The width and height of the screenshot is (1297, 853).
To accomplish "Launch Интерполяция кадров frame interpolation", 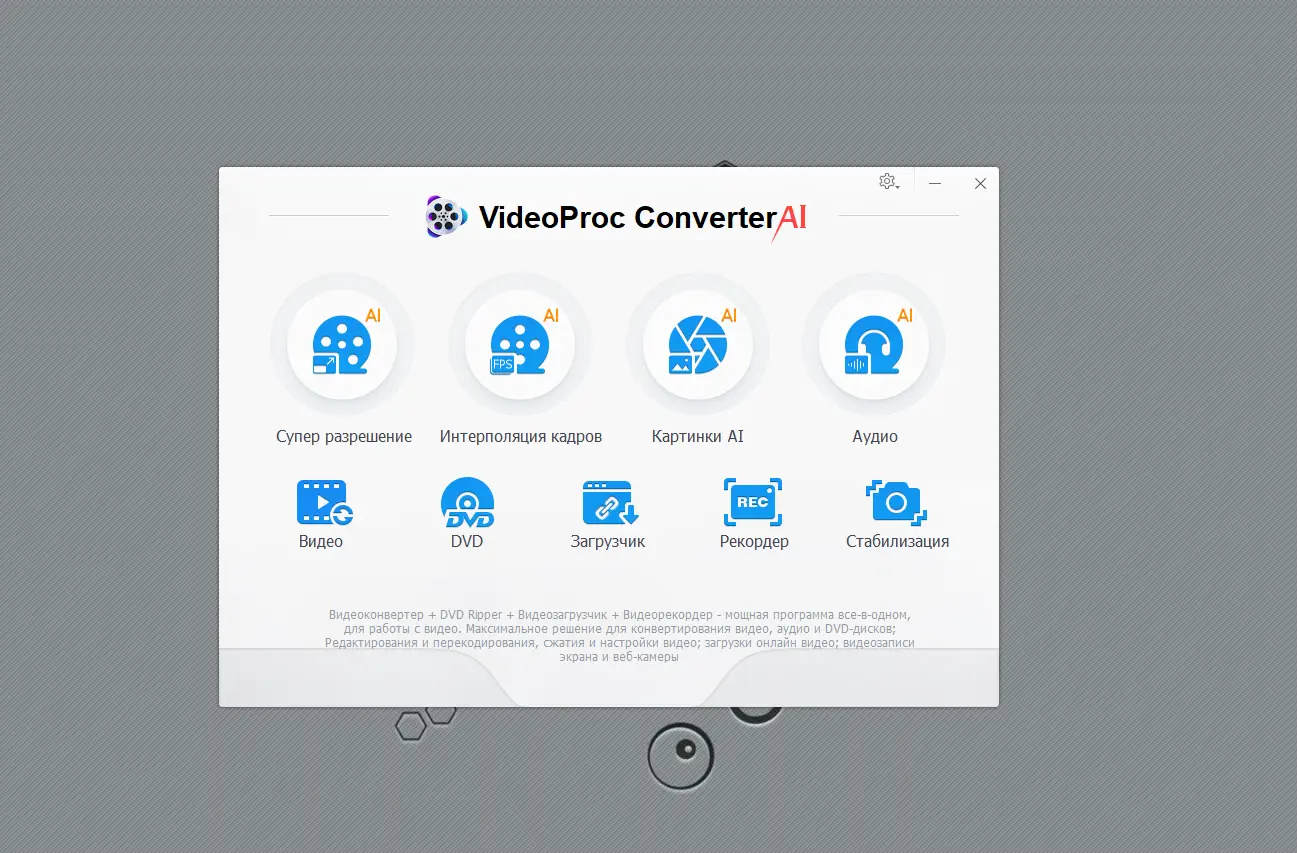I will [x=520, y=345].
